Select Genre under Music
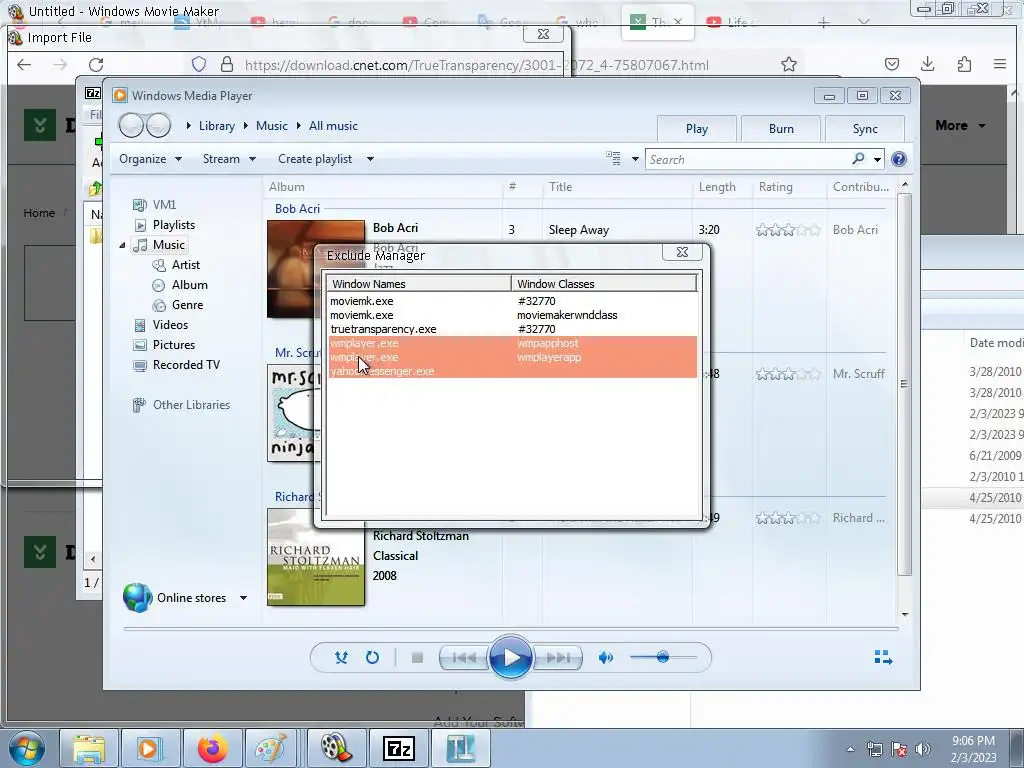Screen dimensions: 1024x768 coord(187,305)
